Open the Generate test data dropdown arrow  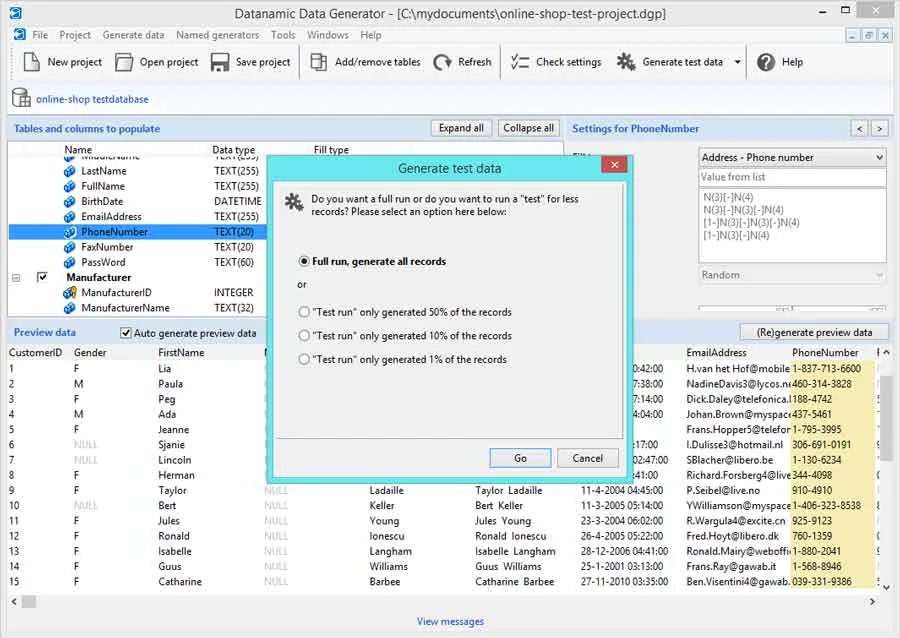tap(738, 62)
